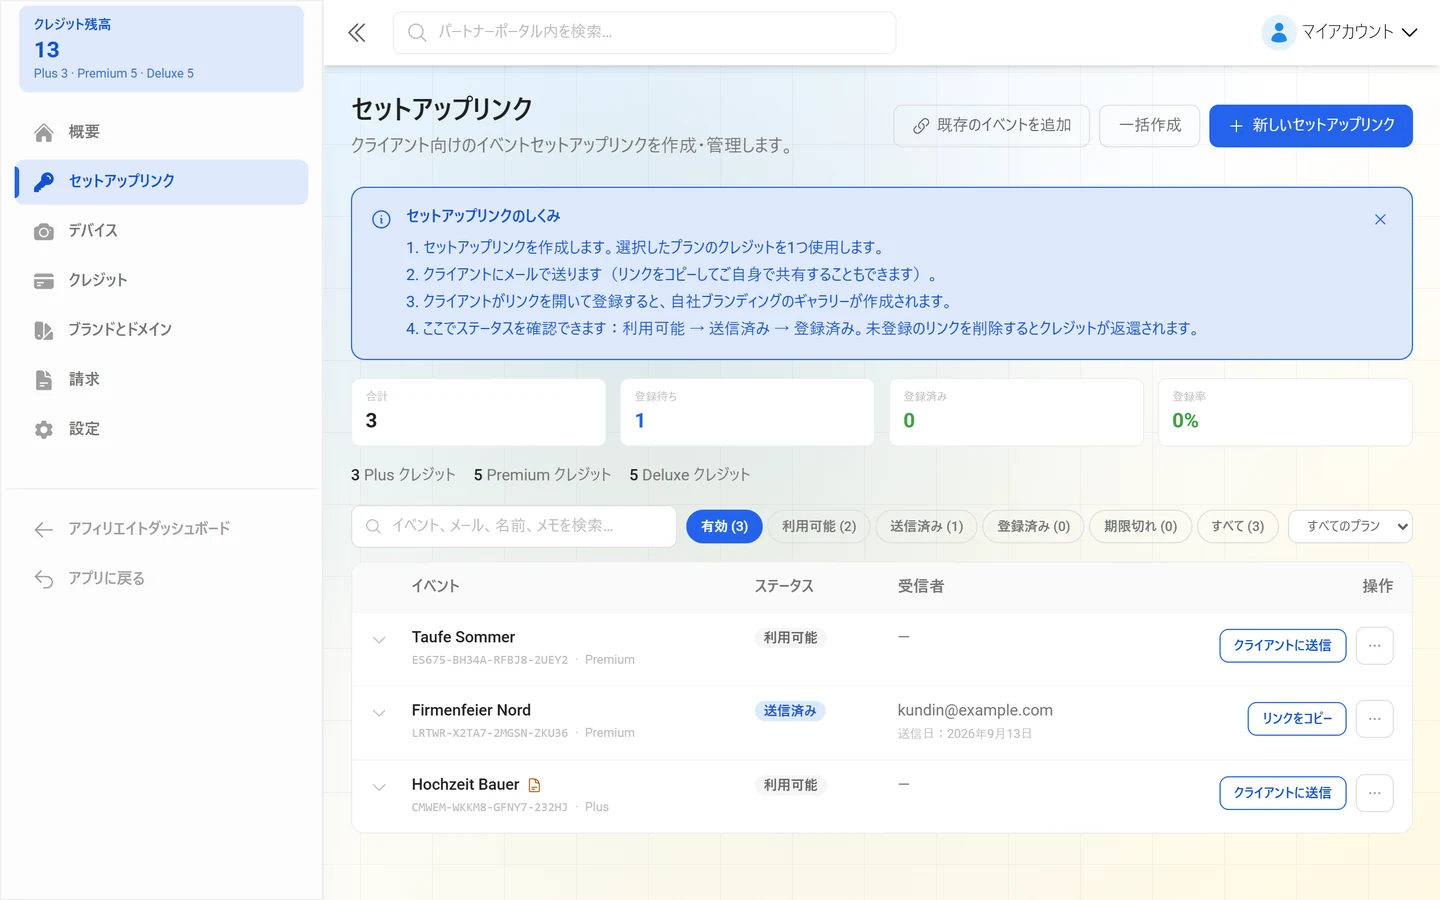Filter by 利用可能 (2)

(819, 526)
